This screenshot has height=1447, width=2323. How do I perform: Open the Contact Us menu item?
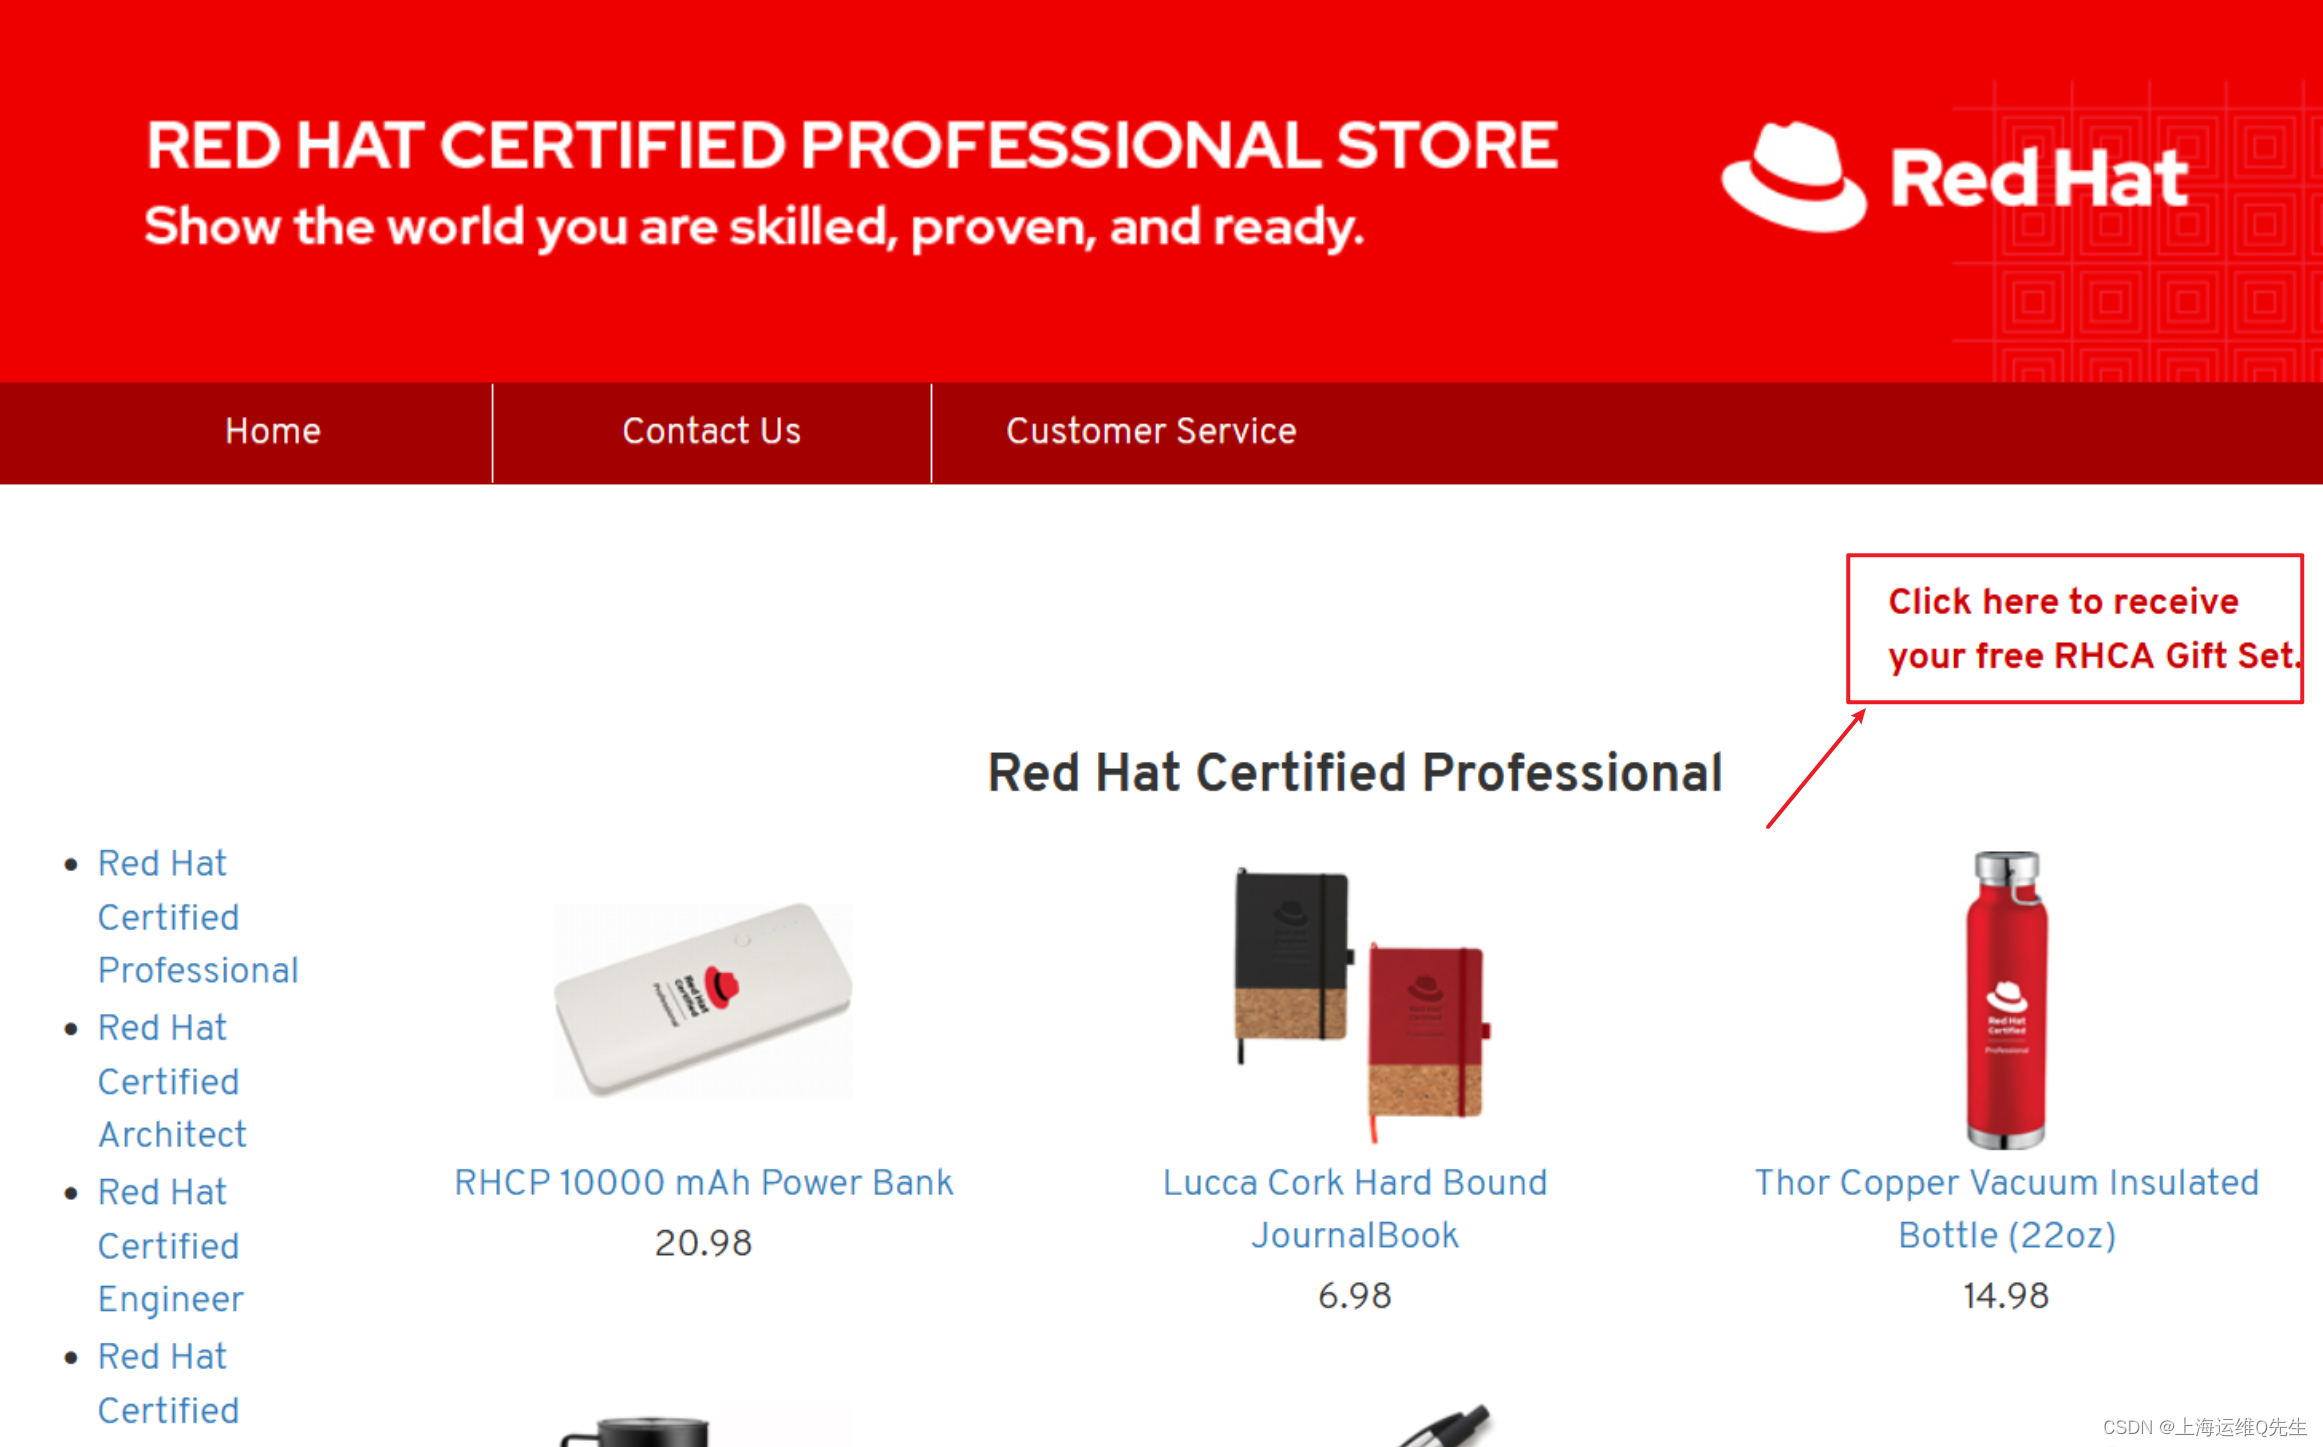711,431
